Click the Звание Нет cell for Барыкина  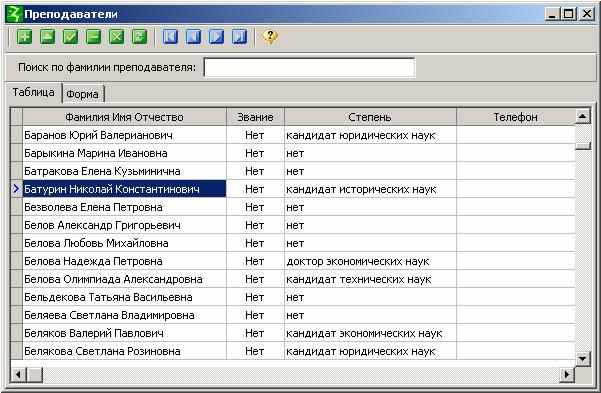click(x=255, y=153)
